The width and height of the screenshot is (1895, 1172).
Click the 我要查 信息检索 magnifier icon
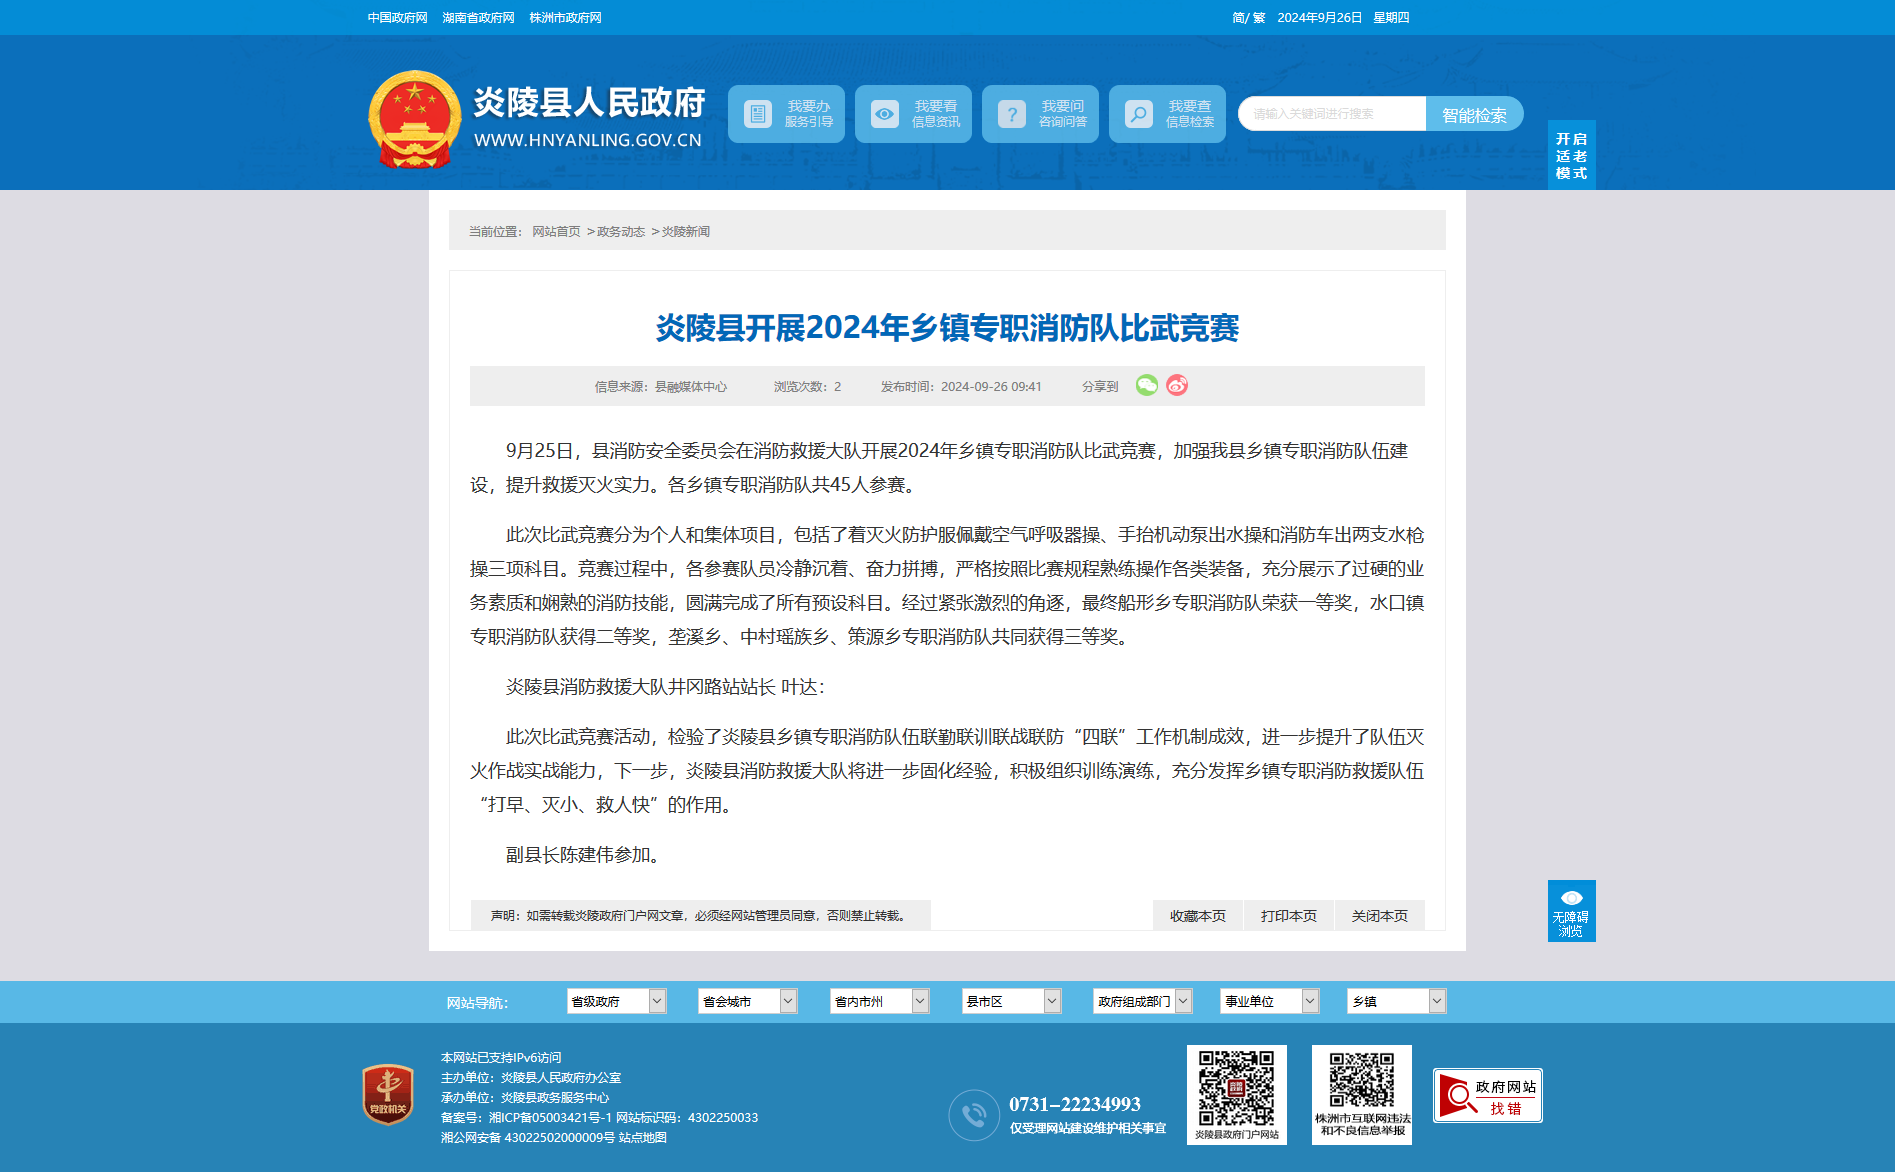click(x=1139, y=114)
